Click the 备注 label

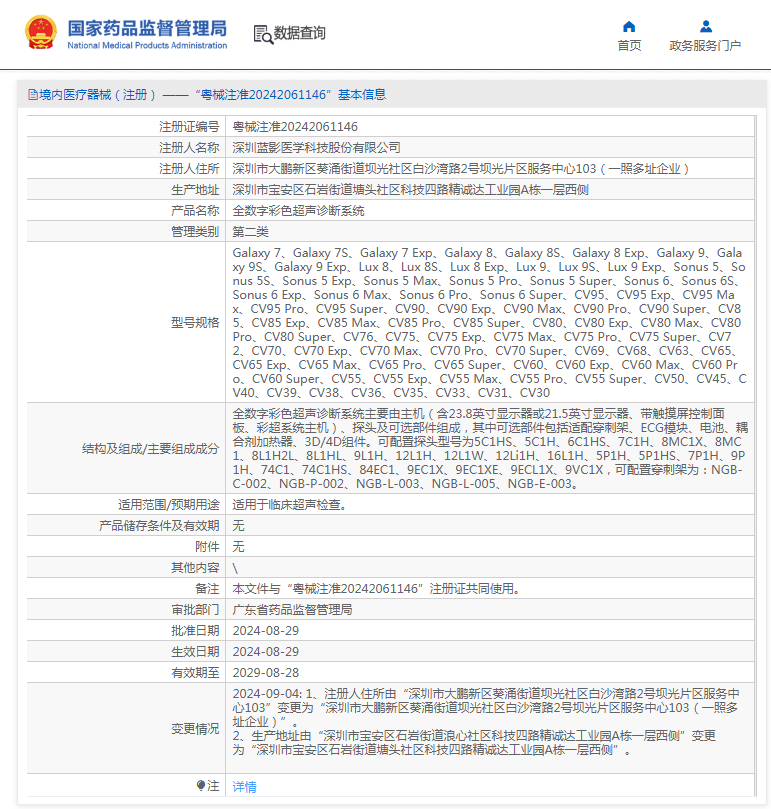(207, 589)
